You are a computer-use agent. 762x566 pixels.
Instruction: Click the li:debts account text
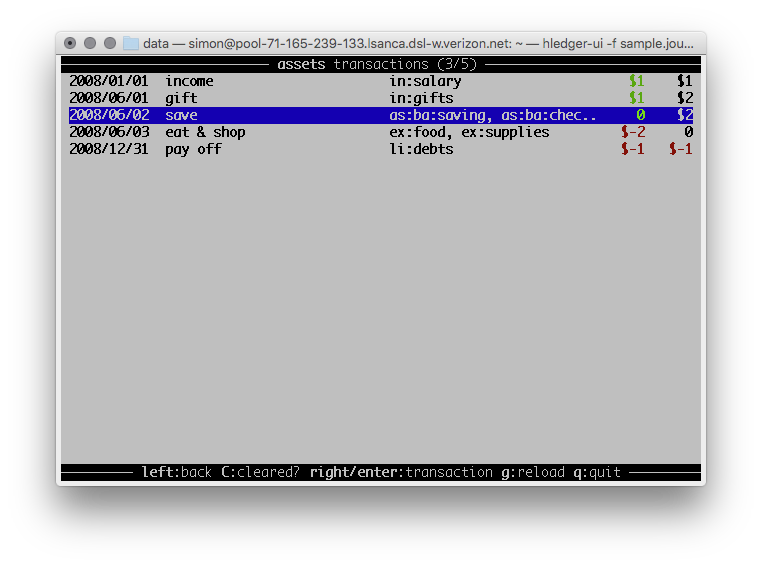(x=421, y=149)
